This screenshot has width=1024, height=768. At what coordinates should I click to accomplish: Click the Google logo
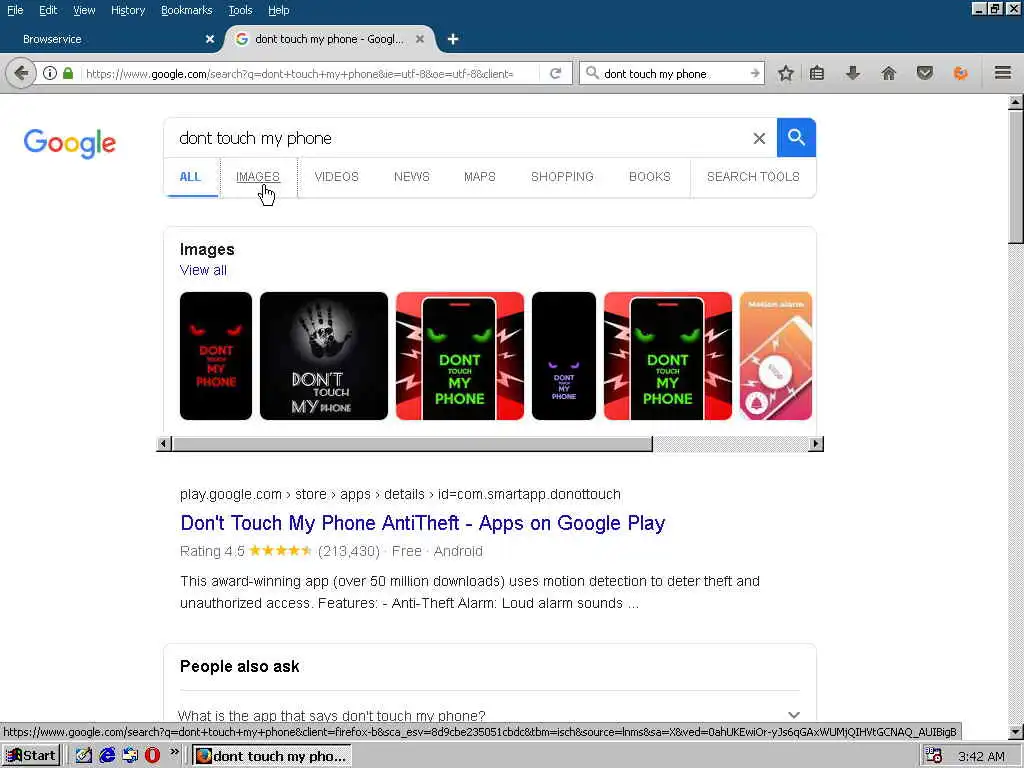70,143
